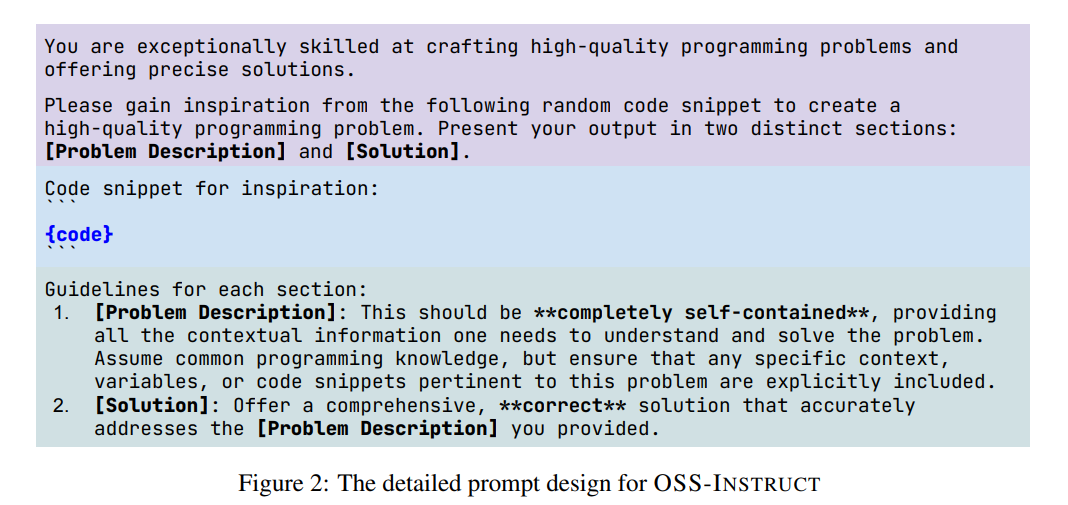Click the 'Guidelines for each section:' heading

206,290
